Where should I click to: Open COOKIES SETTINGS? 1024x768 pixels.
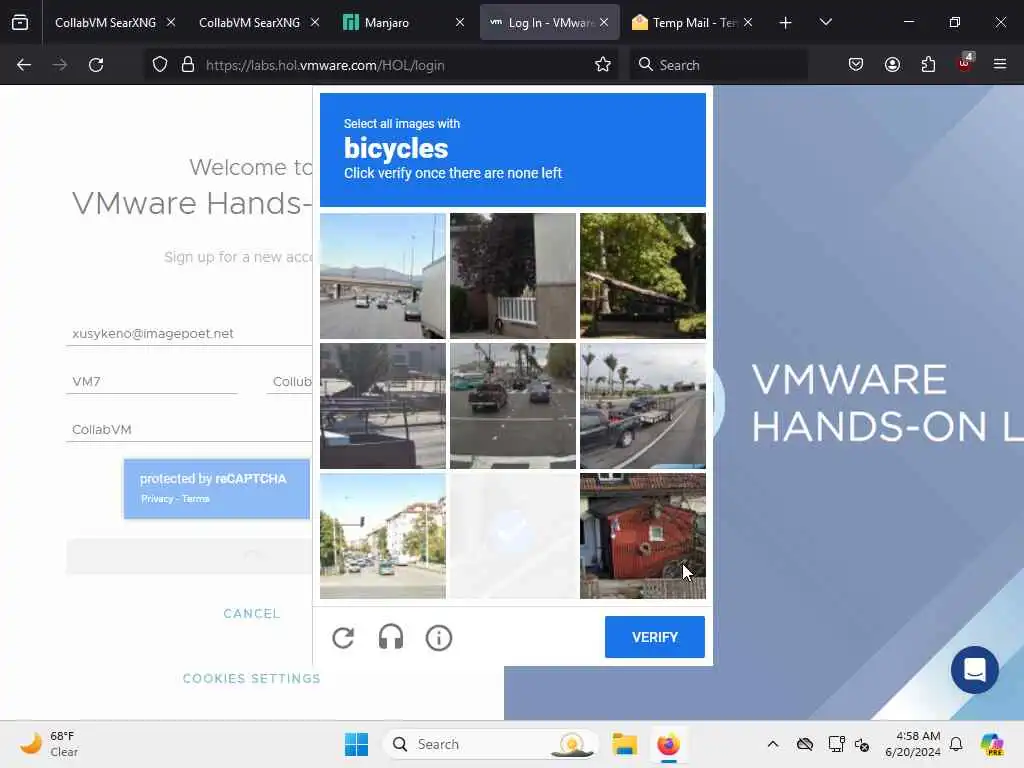(251, 679)
